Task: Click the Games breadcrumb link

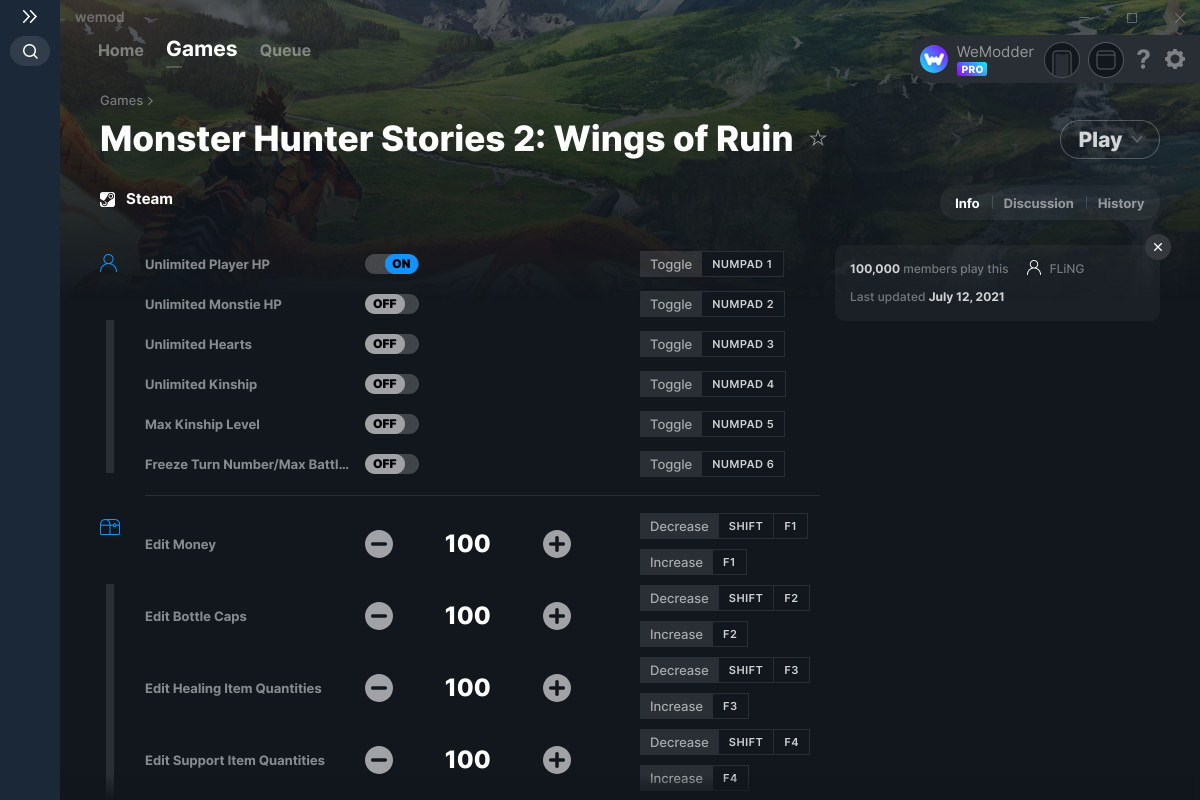Action: 121,100
